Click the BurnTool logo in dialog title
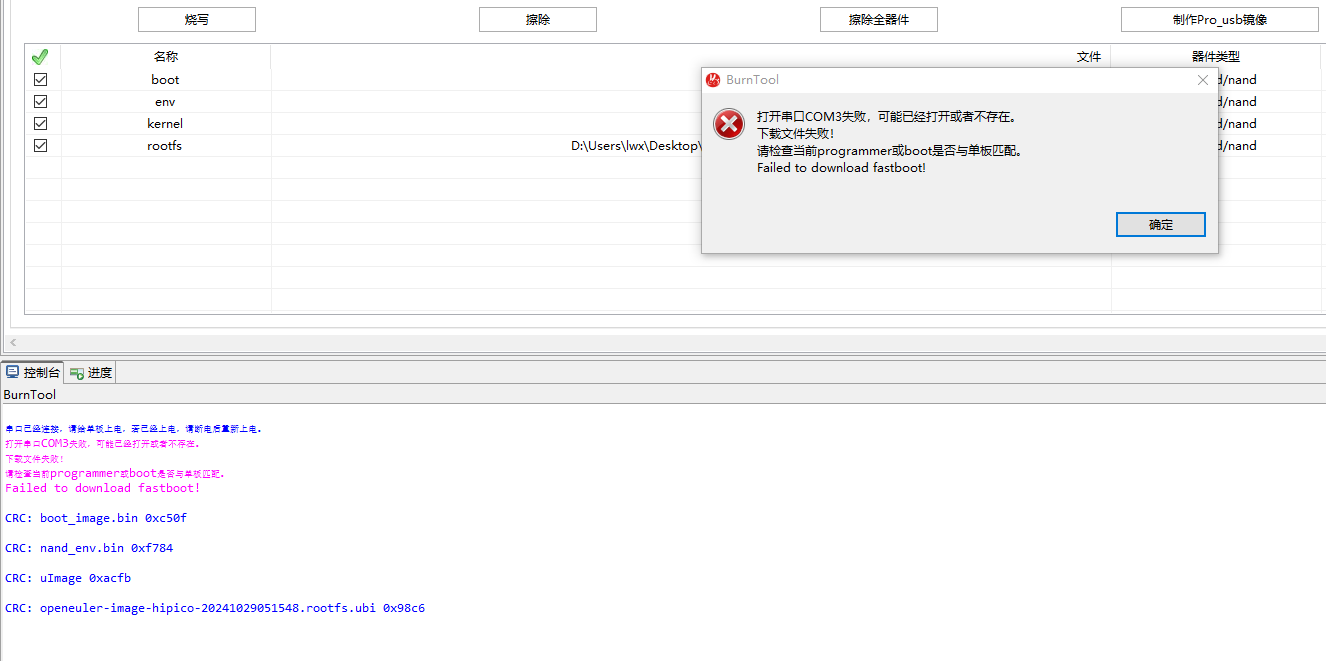The width and height of the screenshot is (1326, 661). click(x=713, y=80)
